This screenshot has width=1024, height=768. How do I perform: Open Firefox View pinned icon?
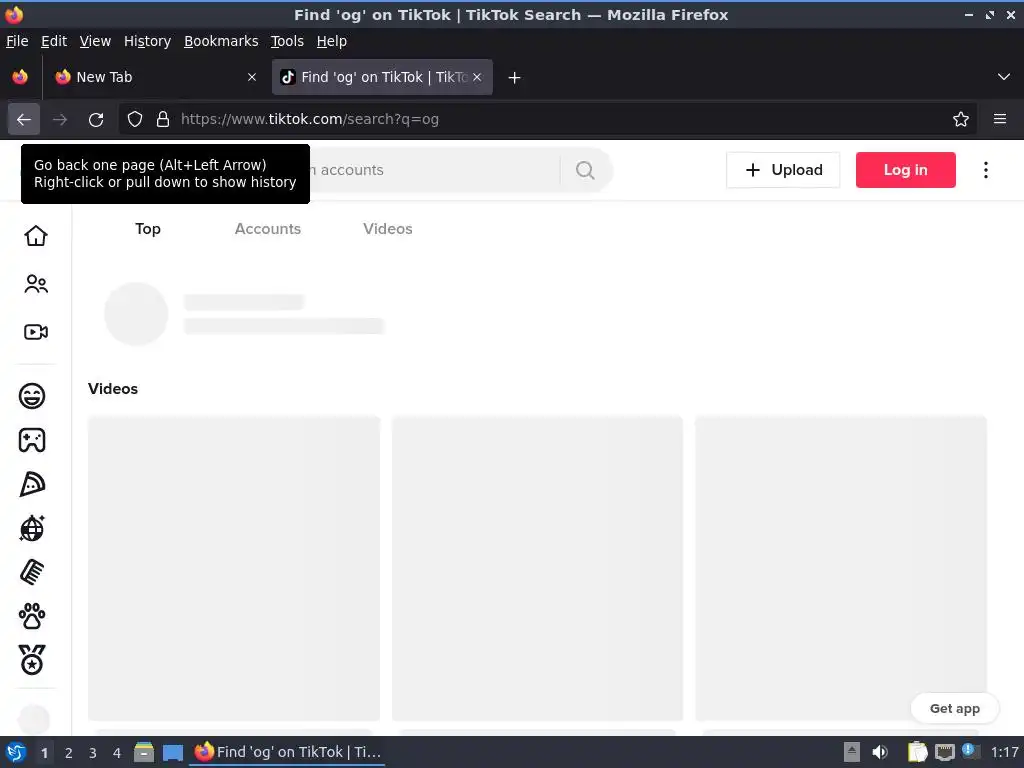pyautogui.click(x=20, y=77)
